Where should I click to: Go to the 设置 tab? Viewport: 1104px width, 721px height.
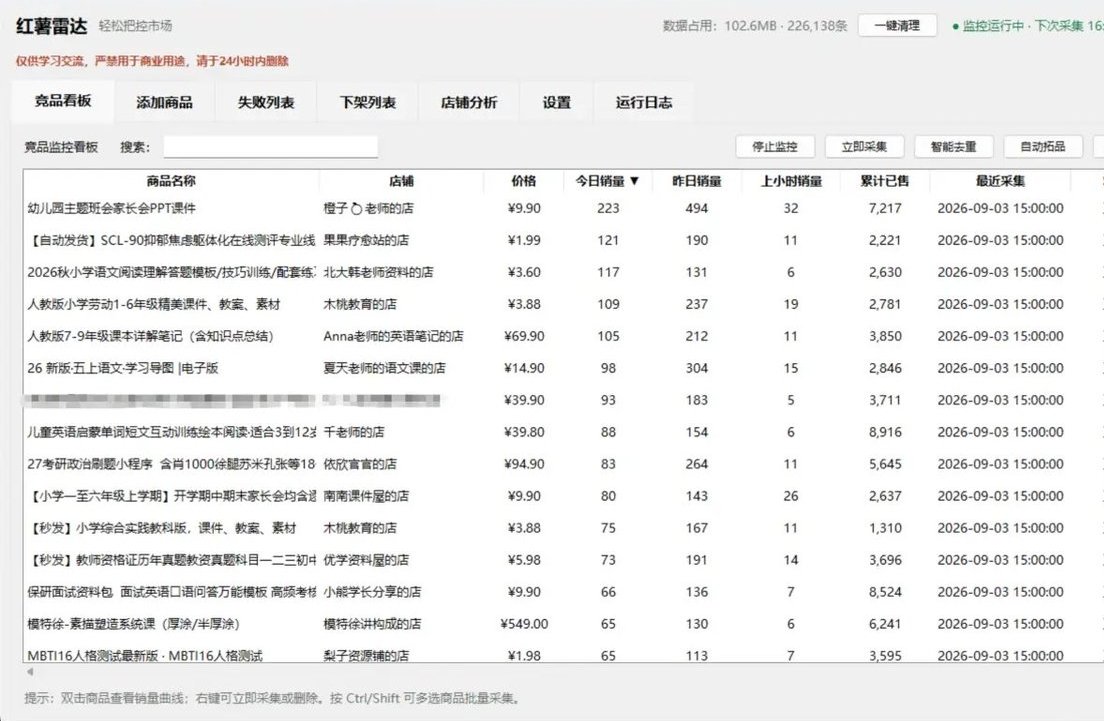556,103
